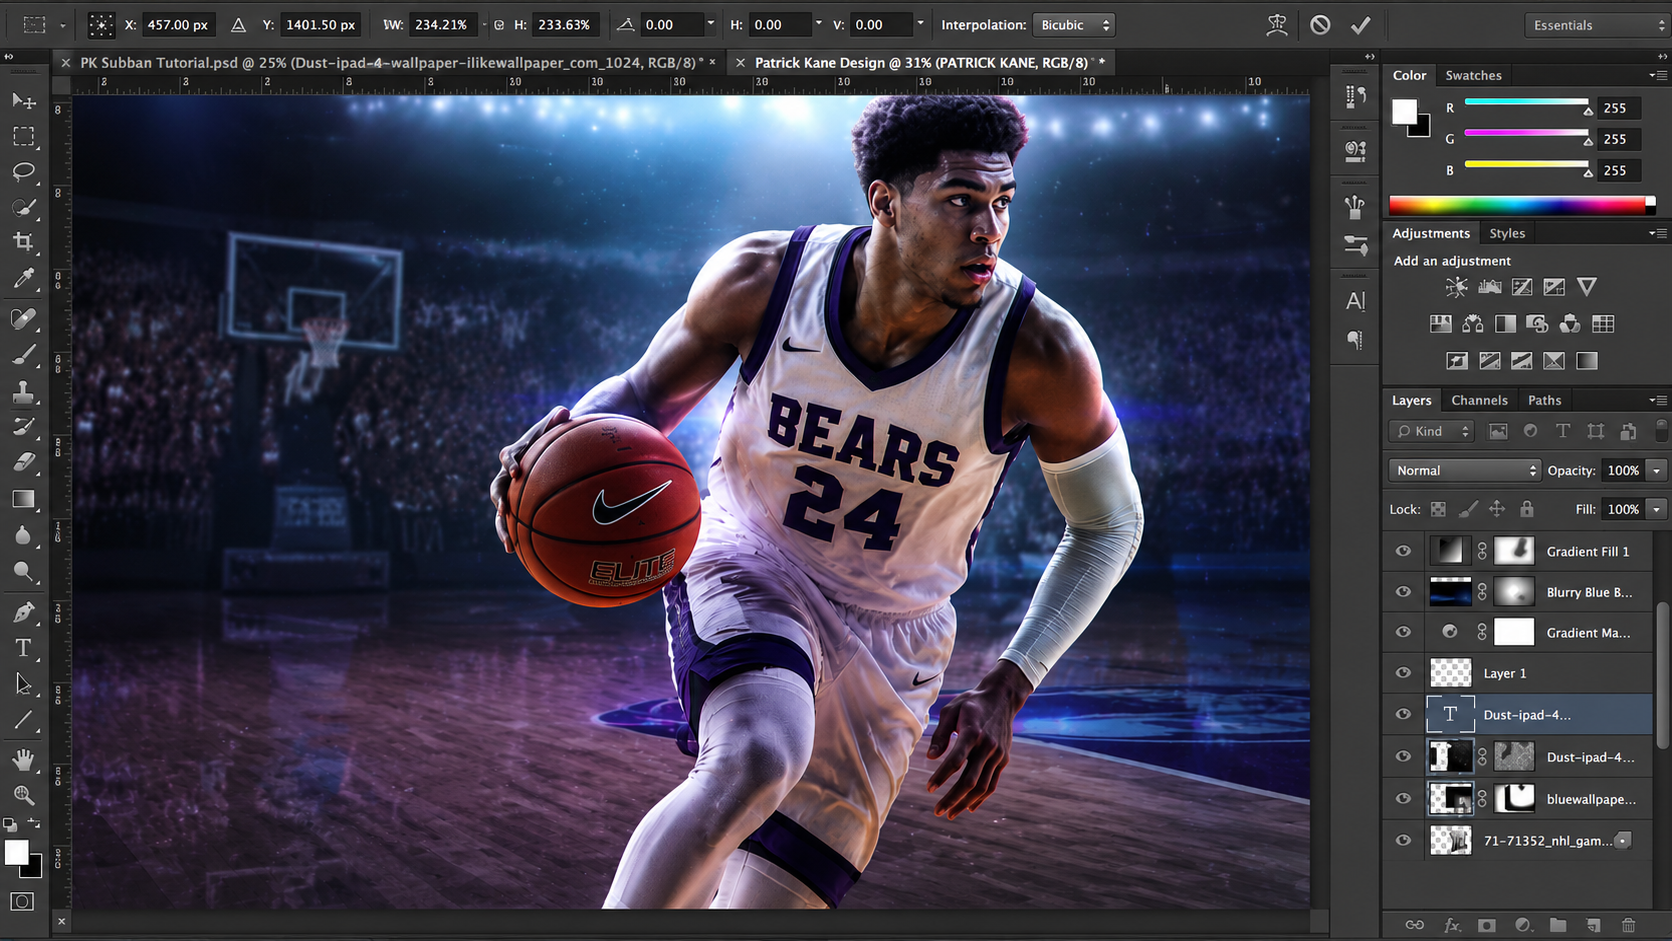Commit the transform with checkmark

(1360, 25)
